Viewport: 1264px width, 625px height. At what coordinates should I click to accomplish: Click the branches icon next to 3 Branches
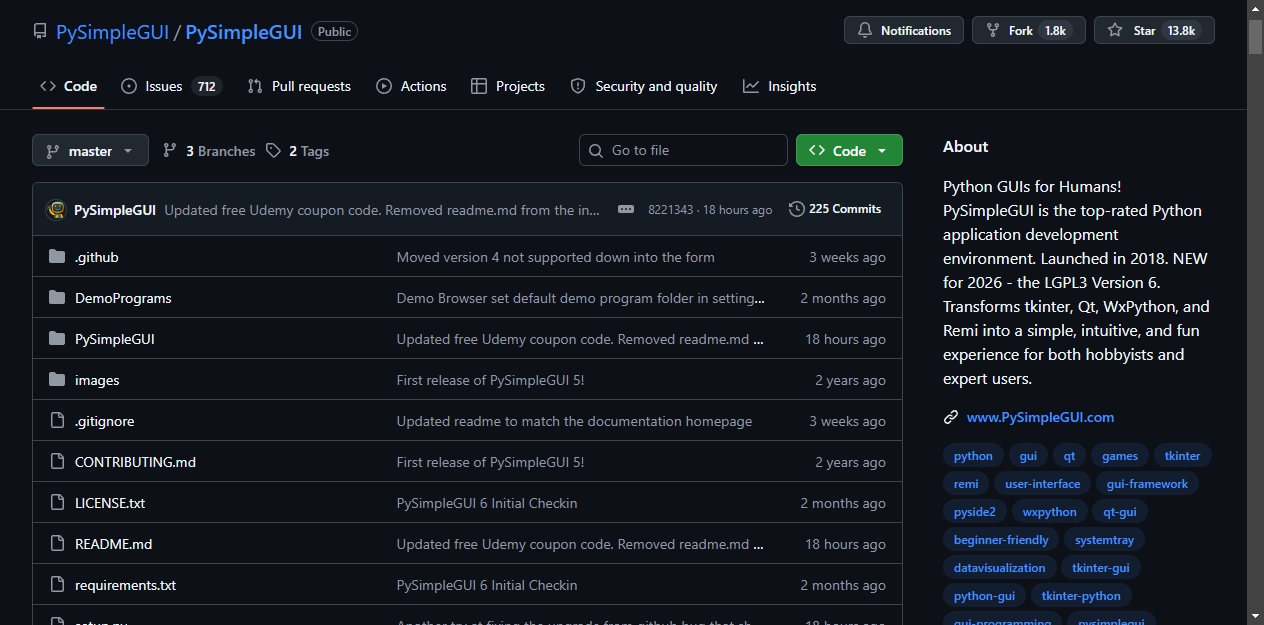170,150
